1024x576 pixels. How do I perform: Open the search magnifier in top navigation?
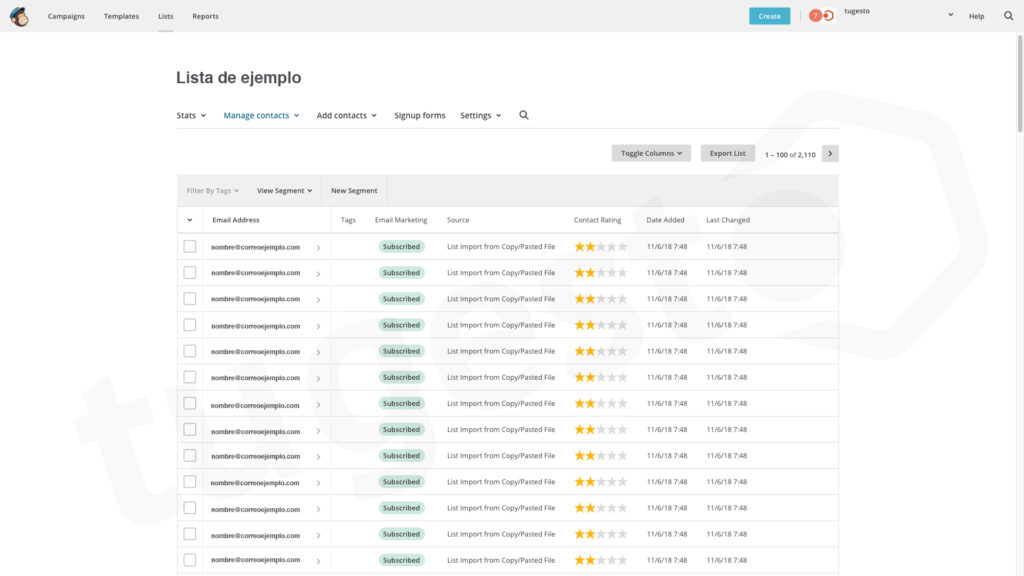point(1008,16)
